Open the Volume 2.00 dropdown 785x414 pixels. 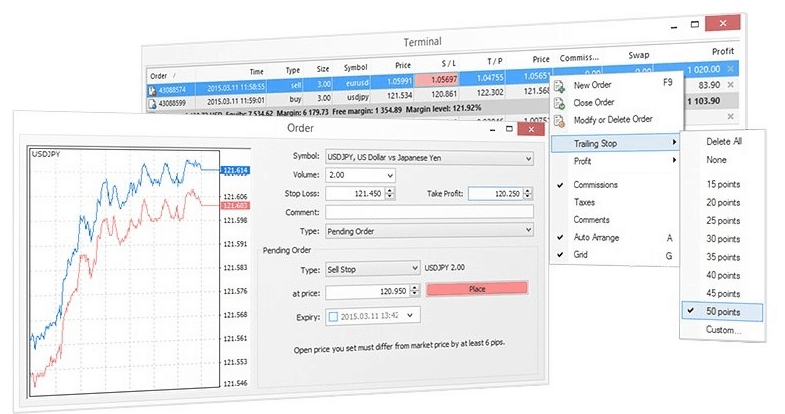[x=390, y=176]
